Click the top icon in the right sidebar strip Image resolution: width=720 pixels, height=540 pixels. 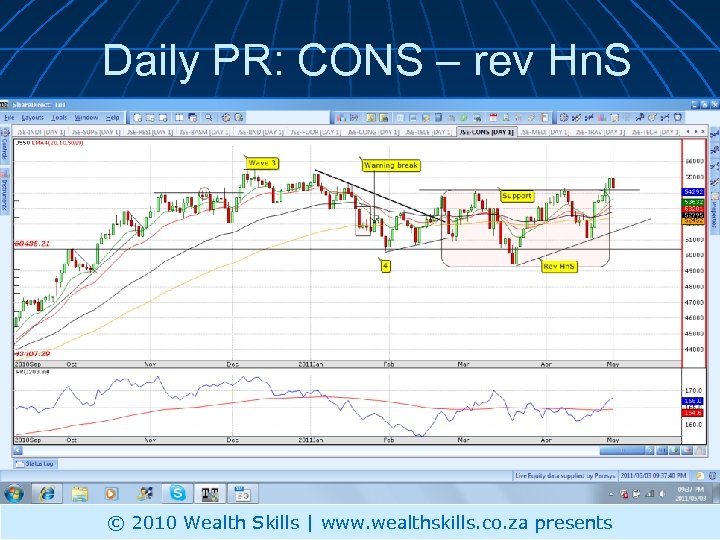[714, 135]
